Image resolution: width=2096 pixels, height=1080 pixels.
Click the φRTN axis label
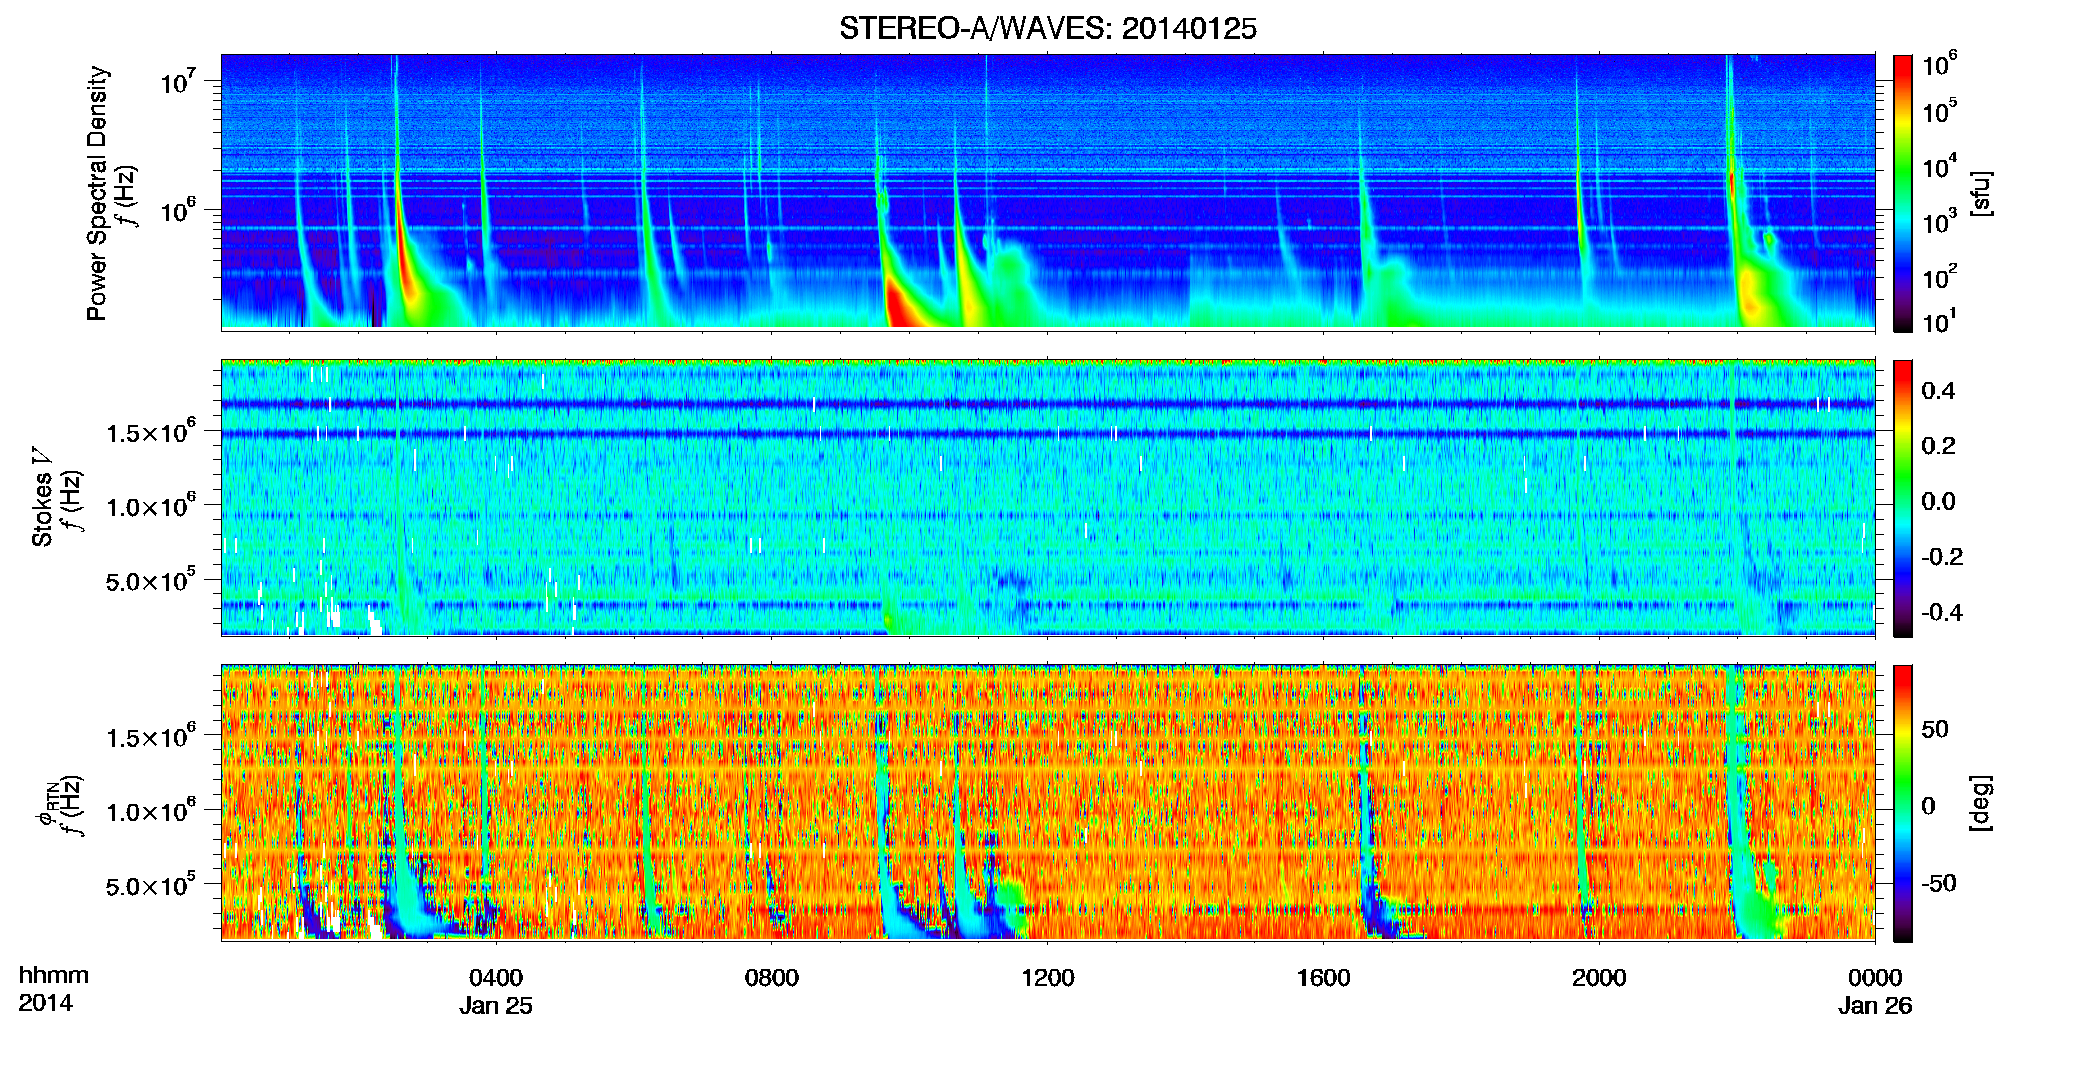(47, 804)
